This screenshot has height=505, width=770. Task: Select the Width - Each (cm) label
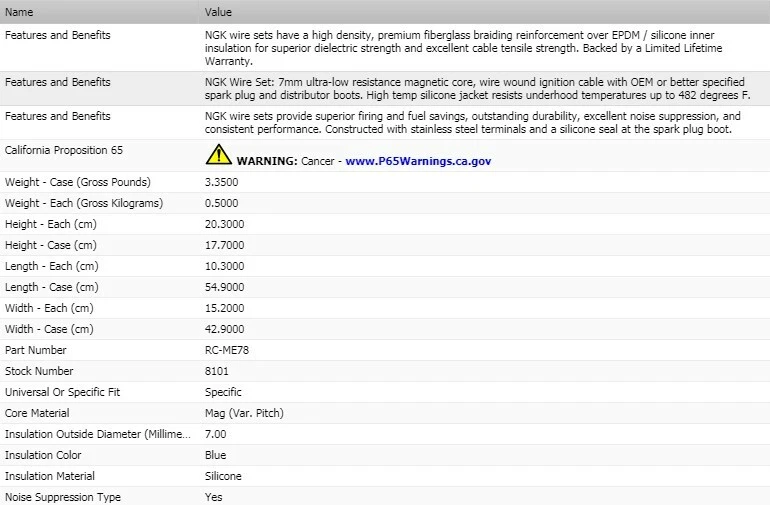49,309
